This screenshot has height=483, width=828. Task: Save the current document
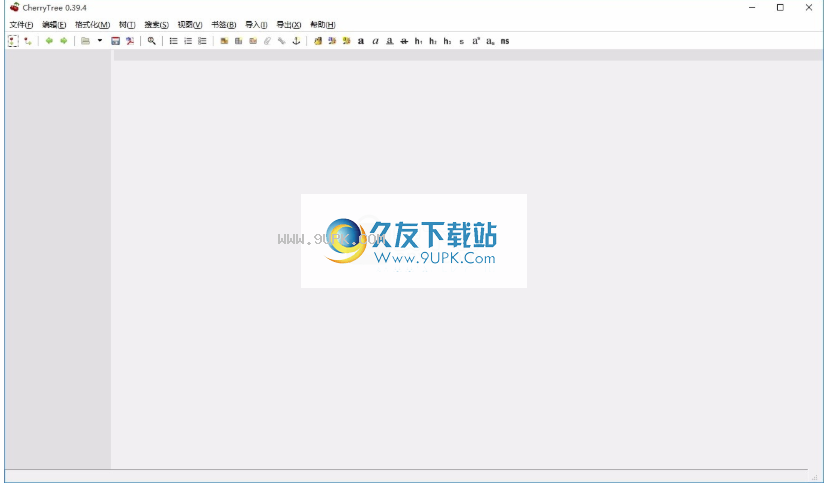click(116, 41)
